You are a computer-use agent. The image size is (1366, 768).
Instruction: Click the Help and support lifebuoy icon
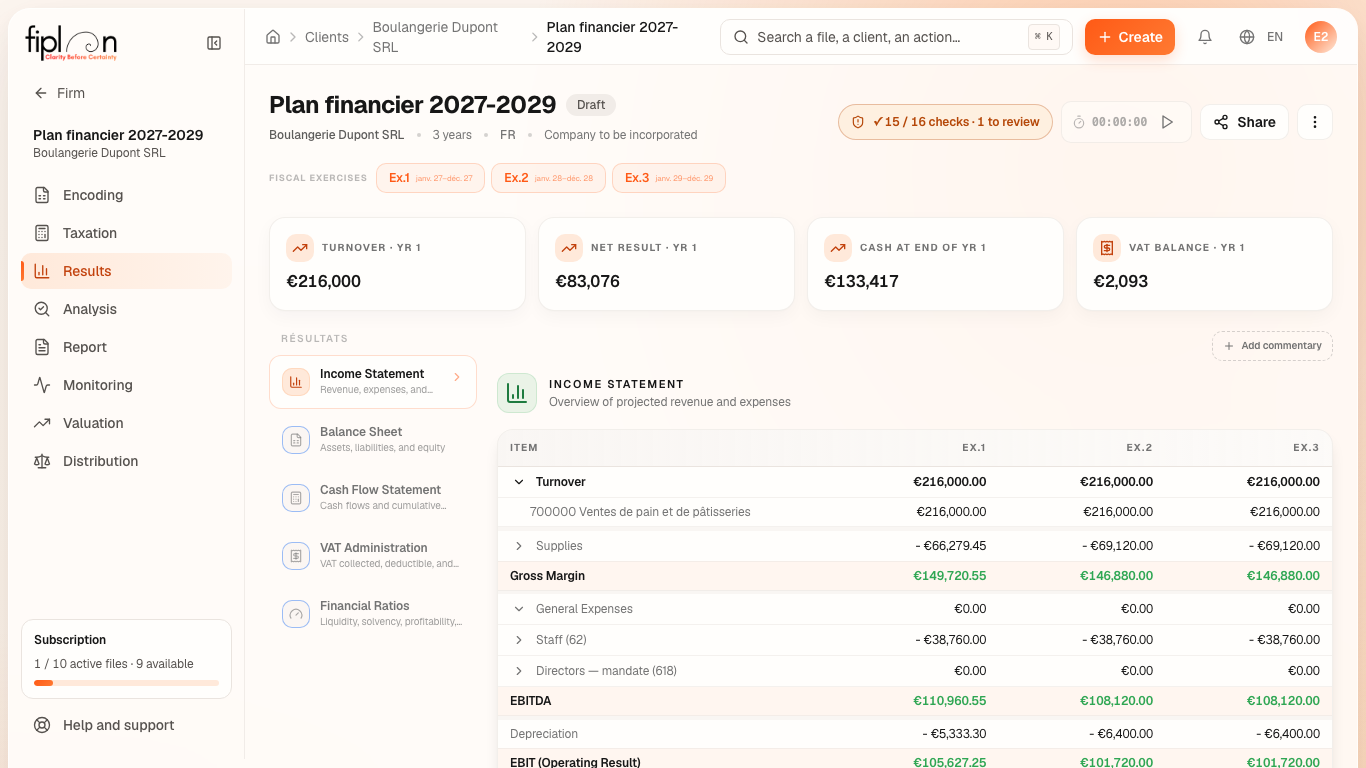[42, 725]
